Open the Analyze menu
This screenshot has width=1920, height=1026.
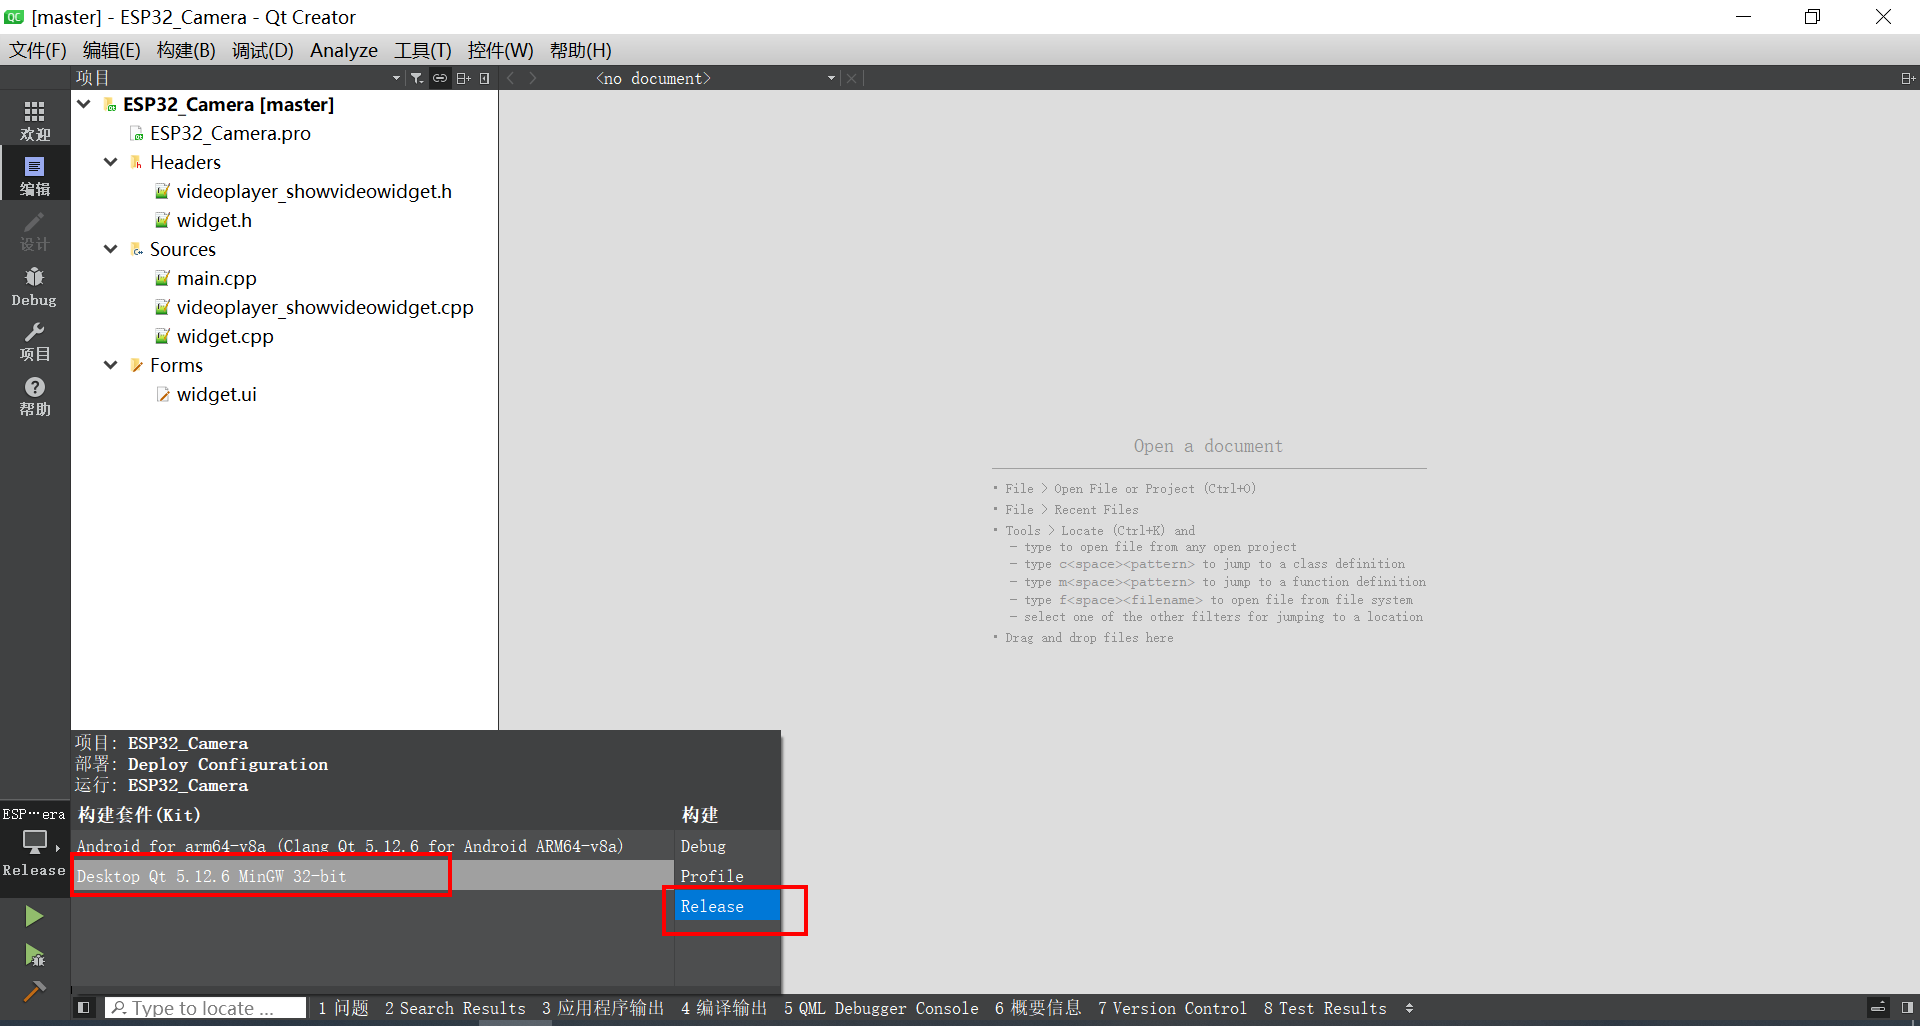click(343, 50)
